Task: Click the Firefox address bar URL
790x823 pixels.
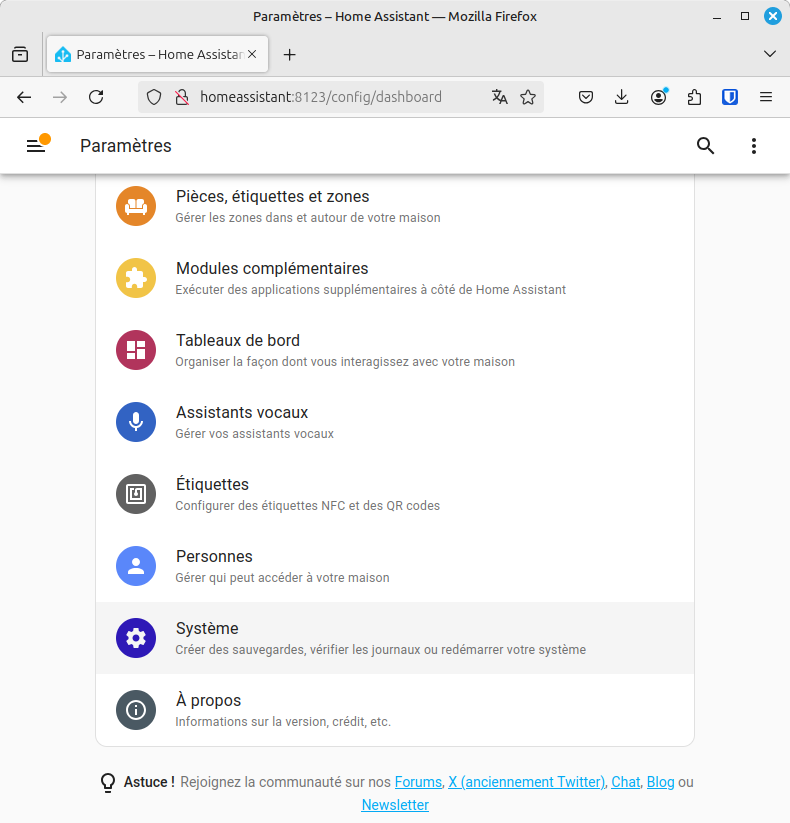Action: 321,97
